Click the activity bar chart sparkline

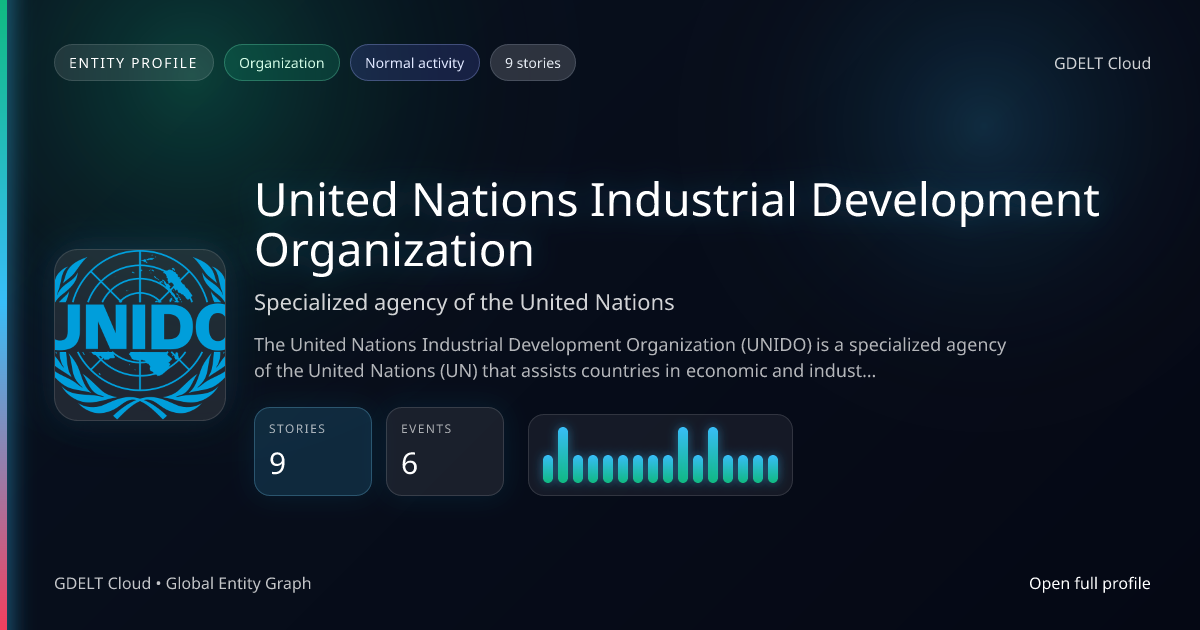[x=660, y=455]
